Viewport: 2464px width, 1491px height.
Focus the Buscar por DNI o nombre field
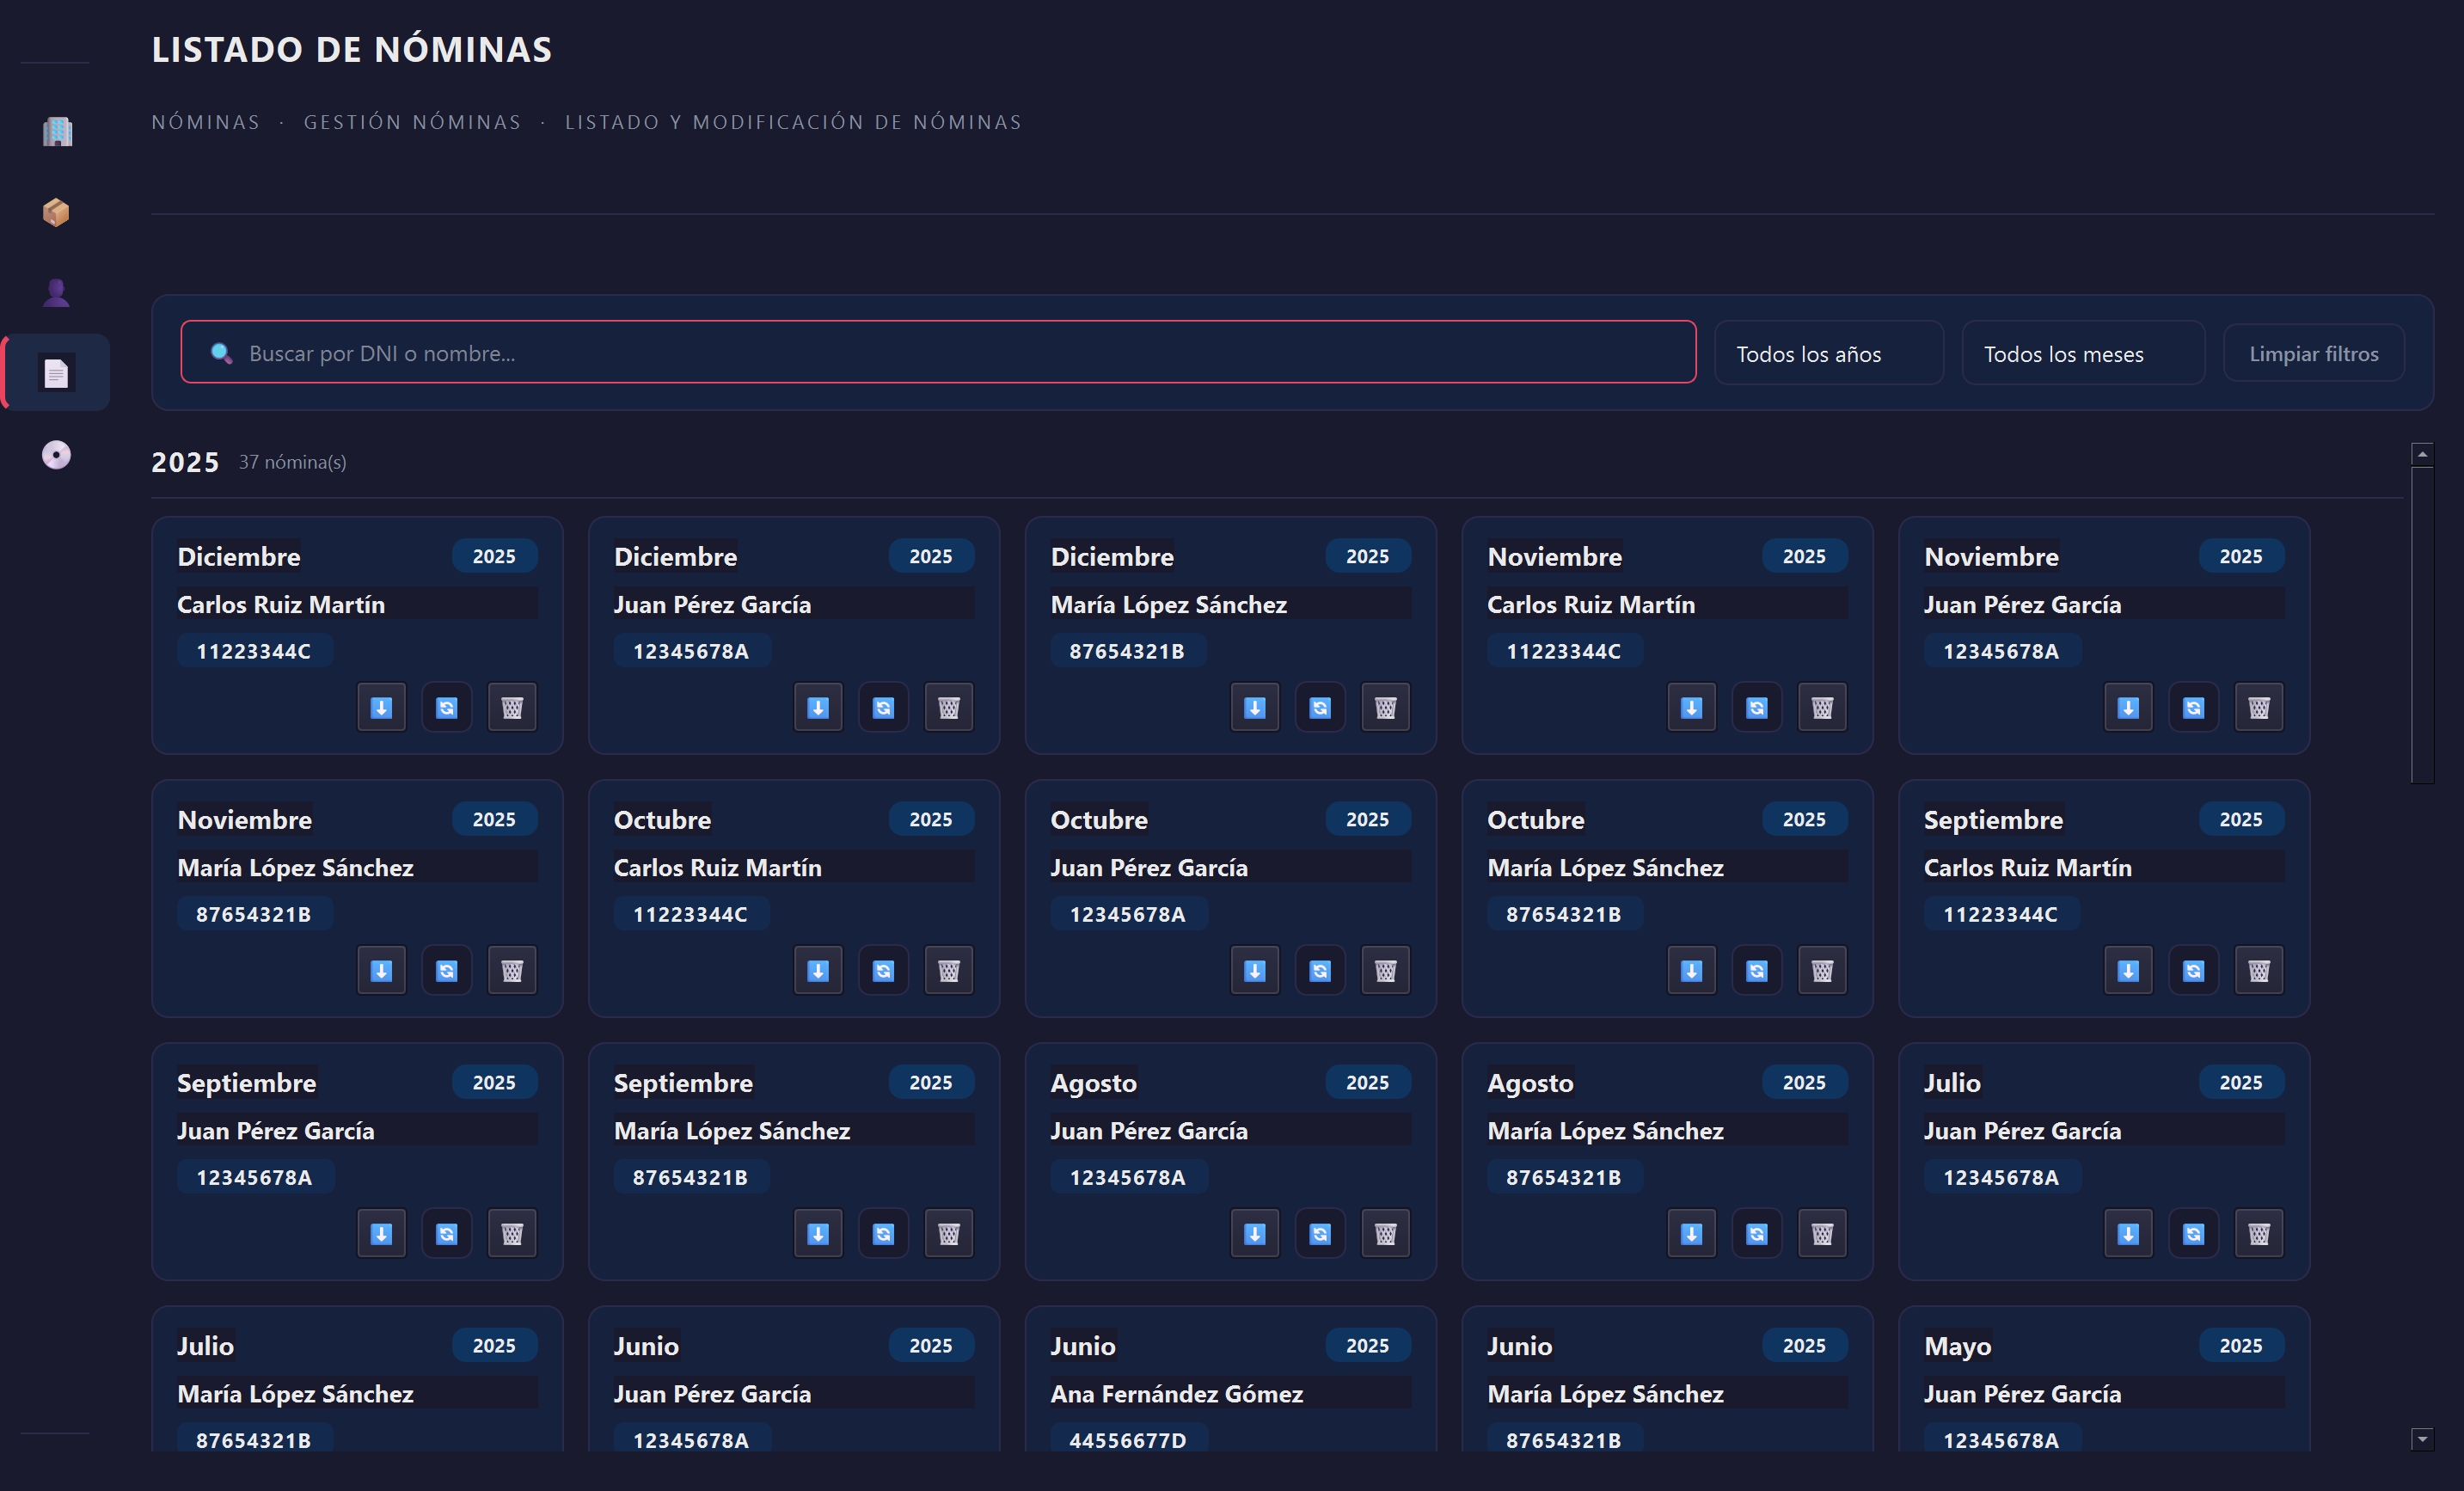pyautogui.click(x=938, y=353)
